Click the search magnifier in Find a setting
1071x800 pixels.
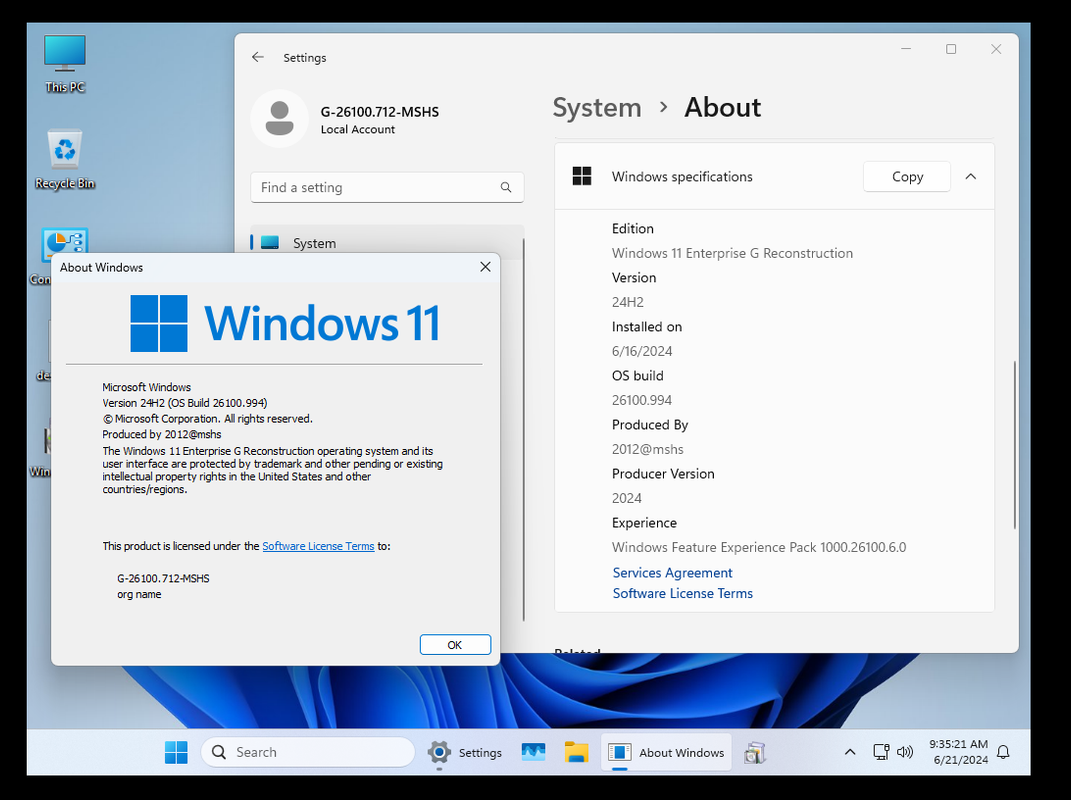pos(505,187)
